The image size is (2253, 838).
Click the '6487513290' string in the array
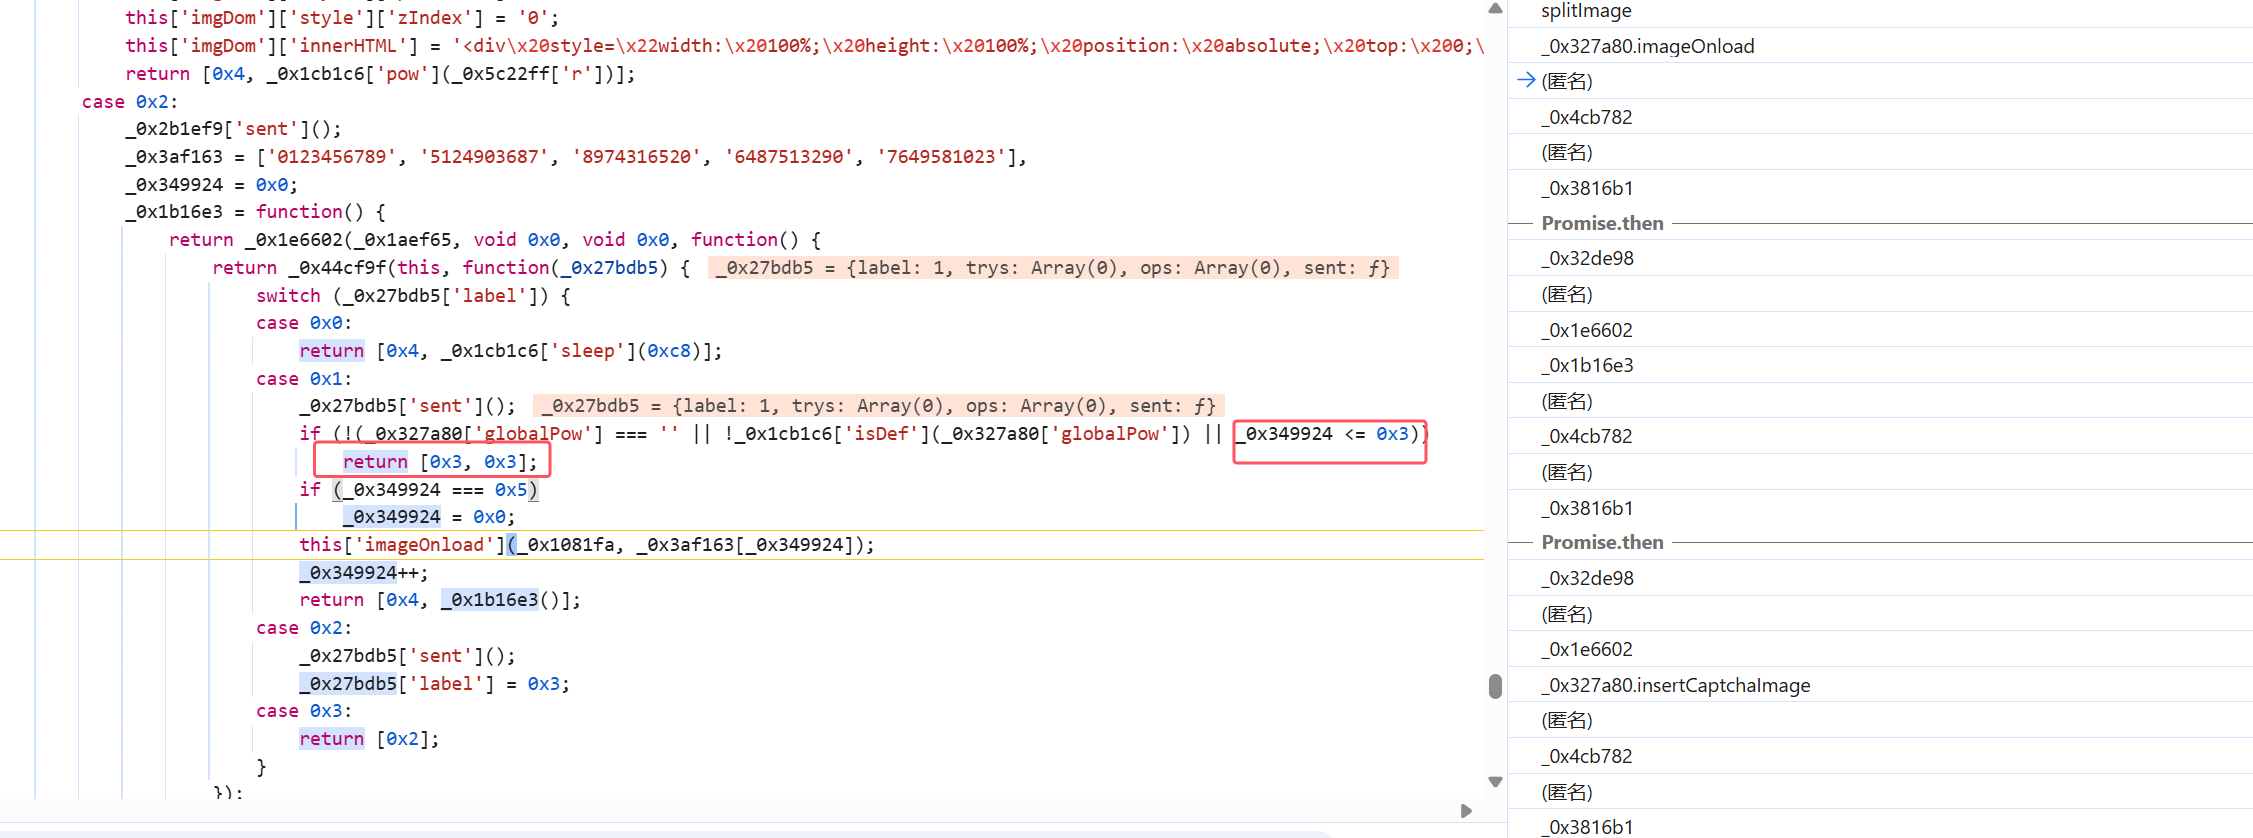[789, 157]
